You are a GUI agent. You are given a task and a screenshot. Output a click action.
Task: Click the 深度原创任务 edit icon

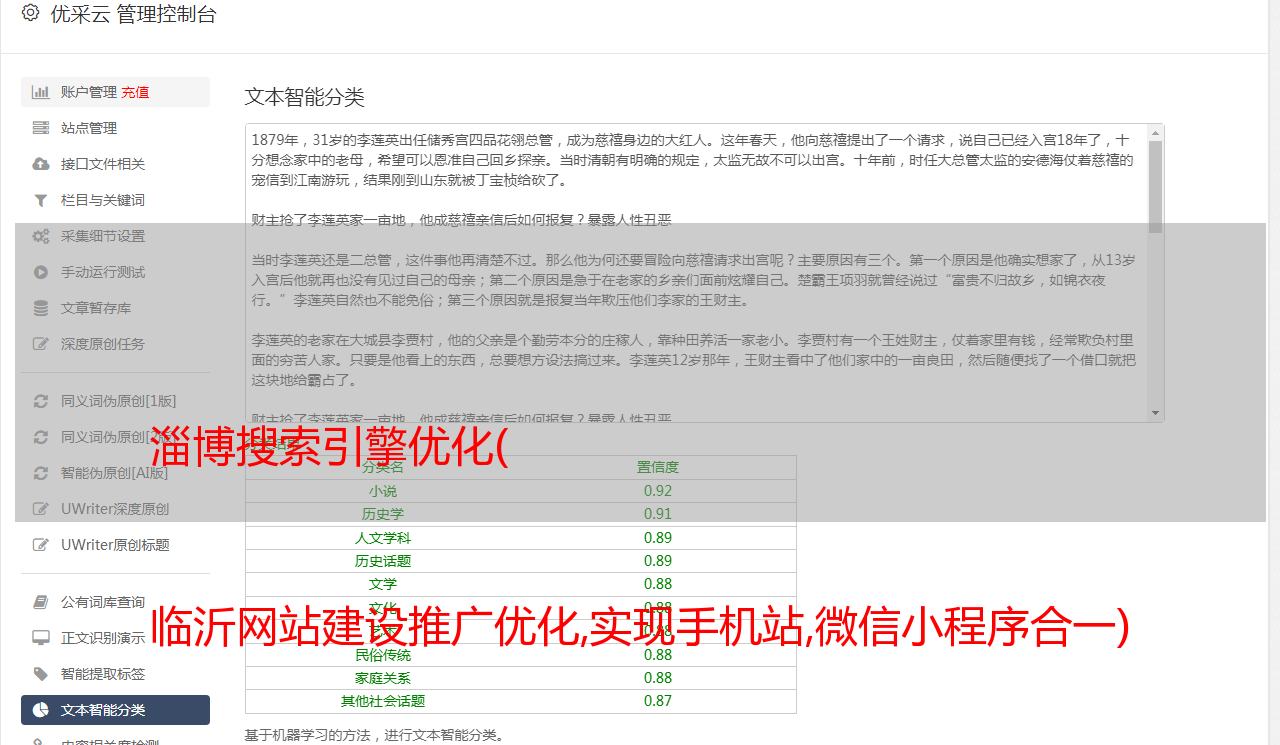pyautogui.click(x=41, y=344)
